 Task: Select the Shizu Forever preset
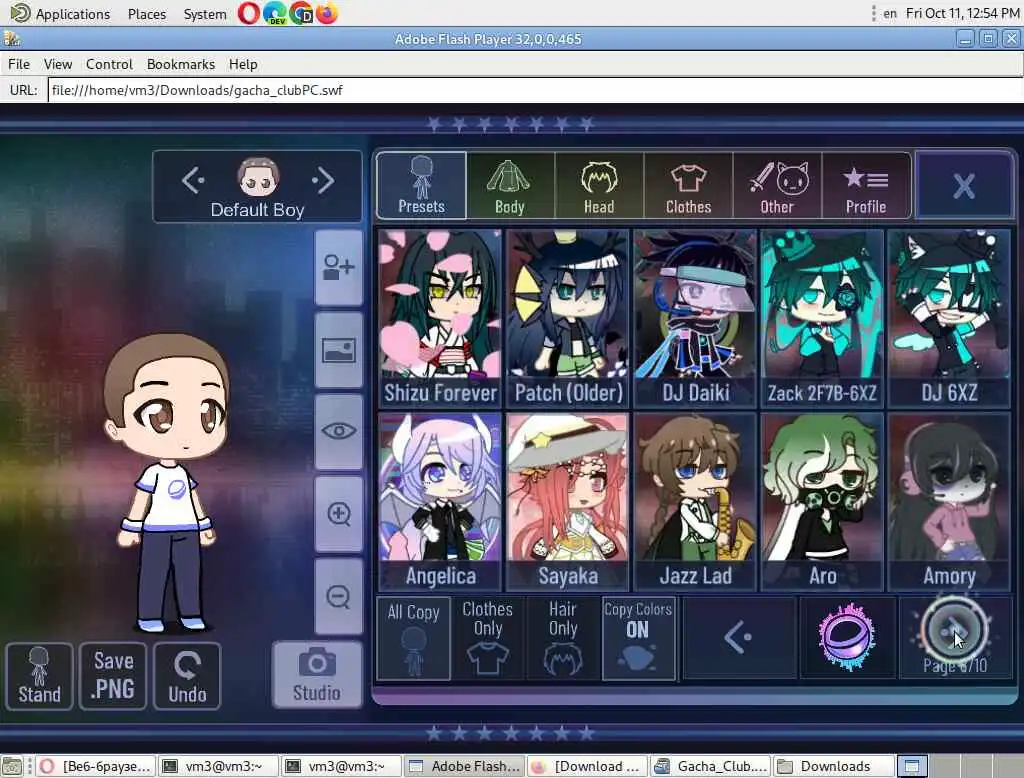(440, 318)
